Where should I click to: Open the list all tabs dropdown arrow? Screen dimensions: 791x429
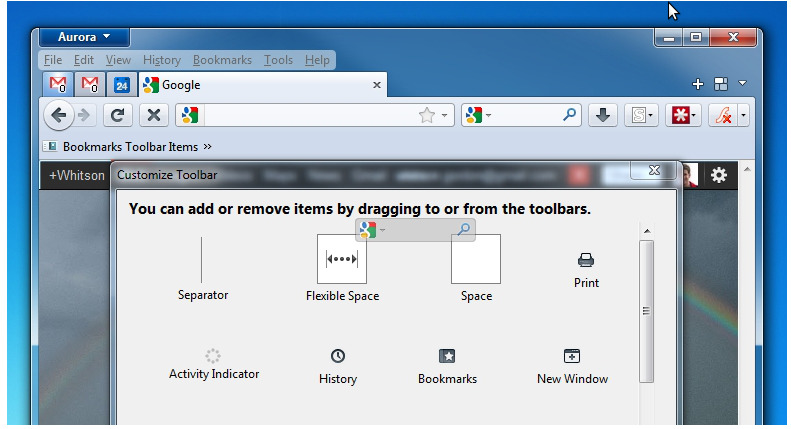pyautogui.click(x=743, y=84)
